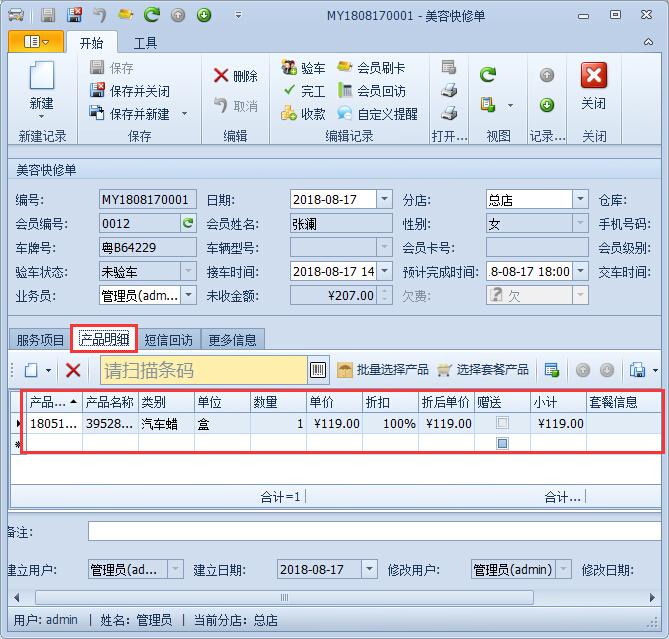The height and width of the screenshot is (639, 669).
Task: Click red X delete row icon in grid toolbar
Action: [73, 370]
